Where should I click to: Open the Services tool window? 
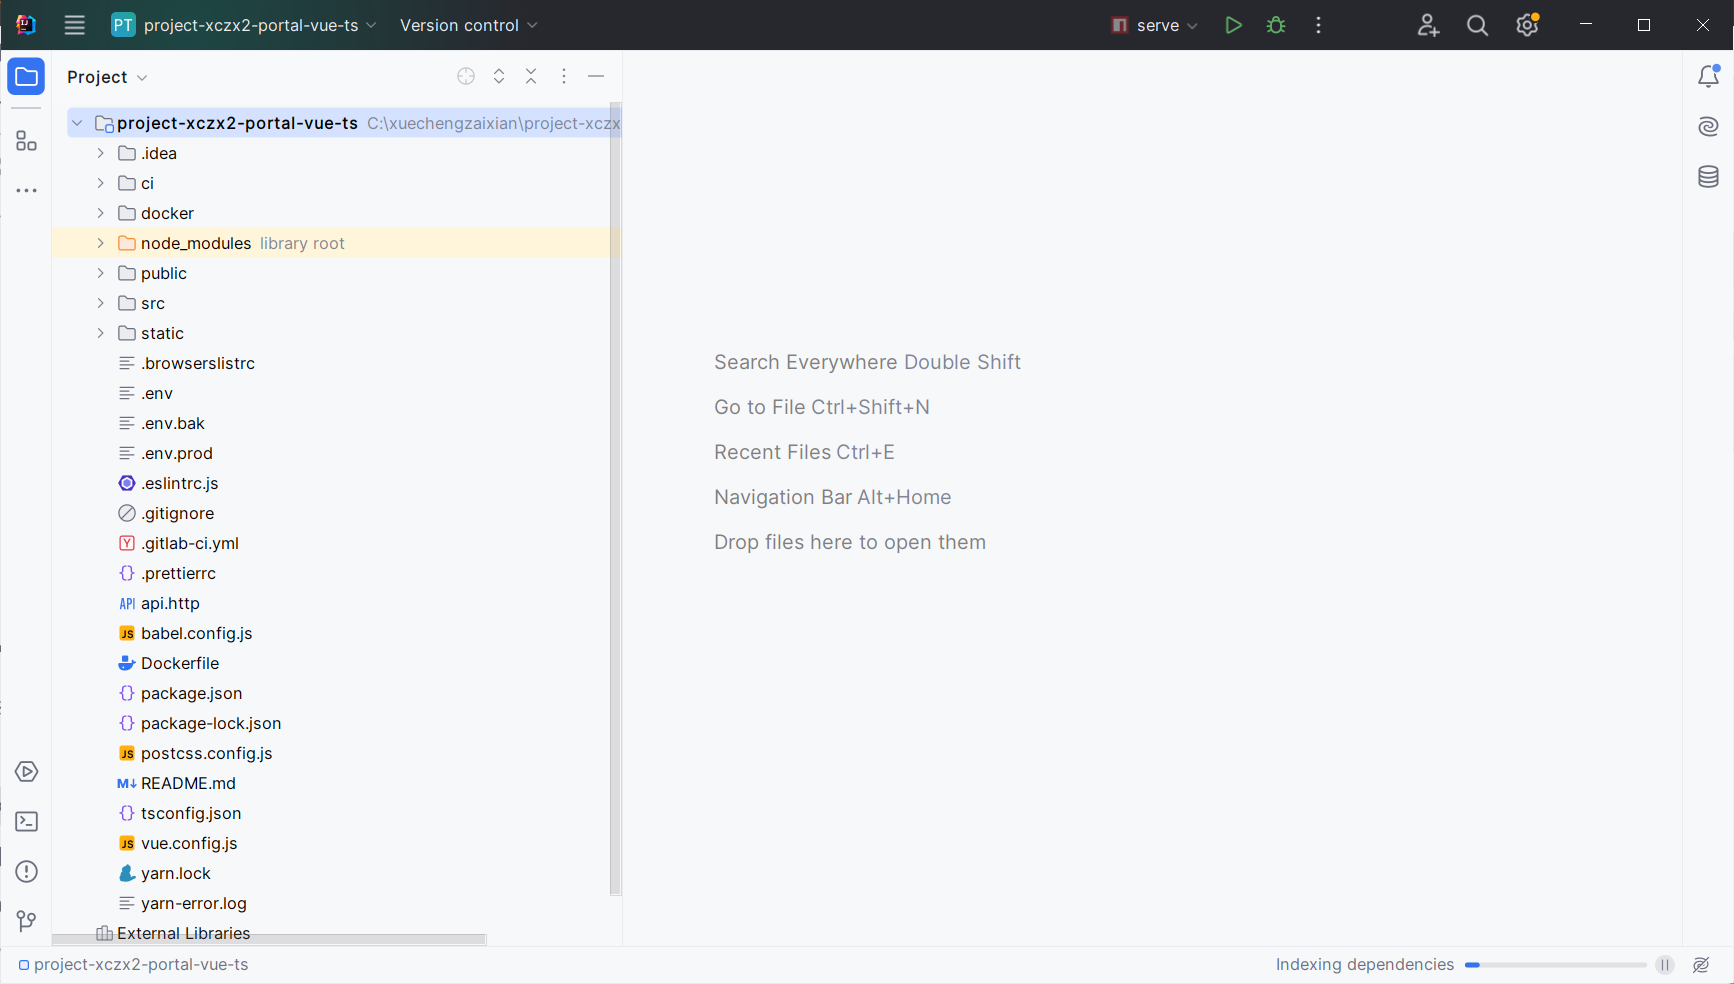pyautogui.click(x=26, y=772)
